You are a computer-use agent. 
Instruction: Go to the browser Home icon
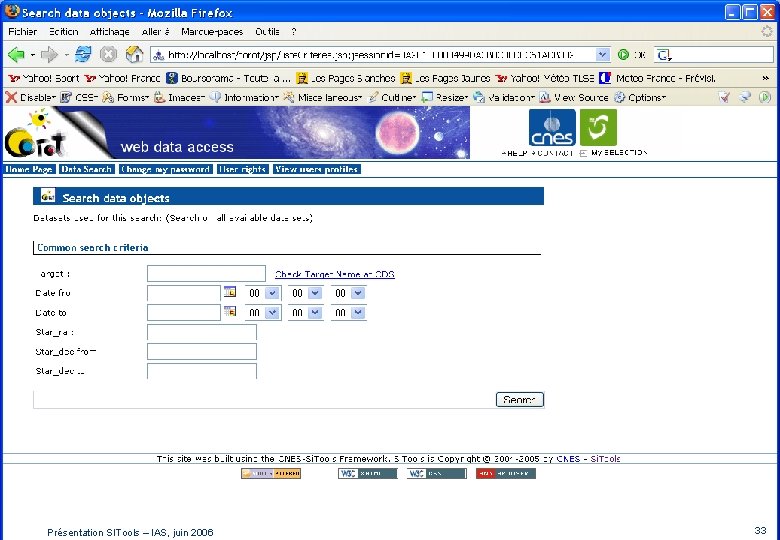[x=134, y=54]
